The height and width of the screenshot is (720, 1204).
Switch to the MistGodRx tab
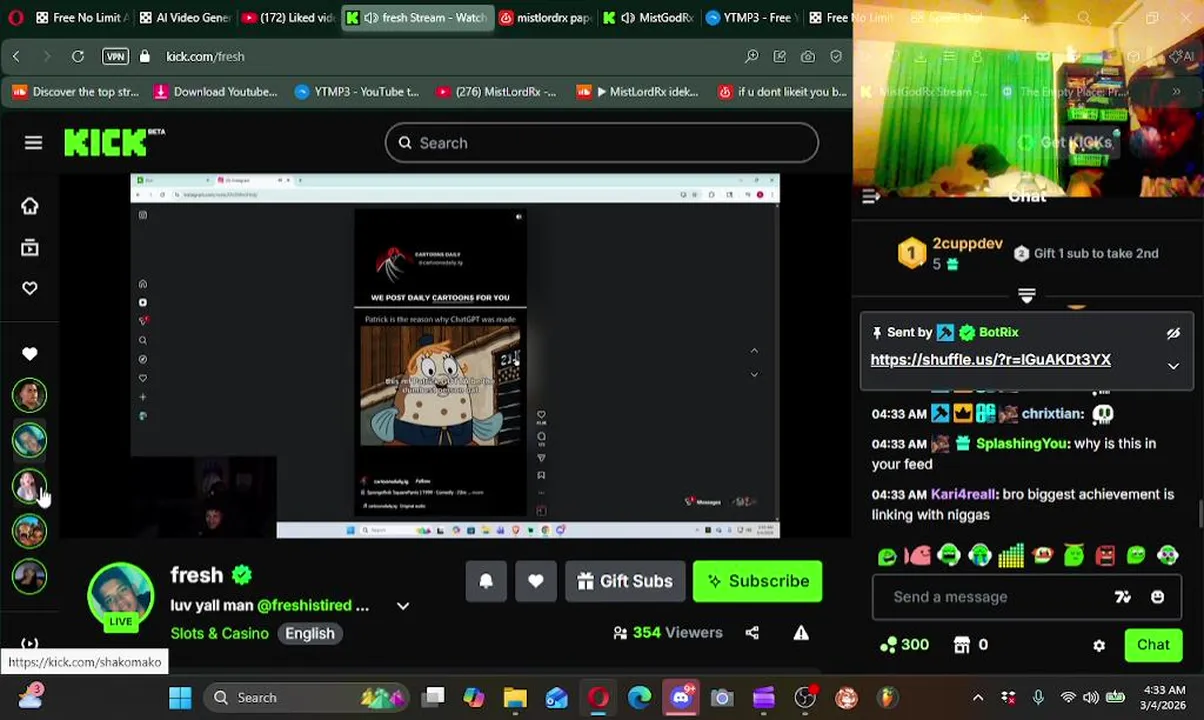[649, 17]
